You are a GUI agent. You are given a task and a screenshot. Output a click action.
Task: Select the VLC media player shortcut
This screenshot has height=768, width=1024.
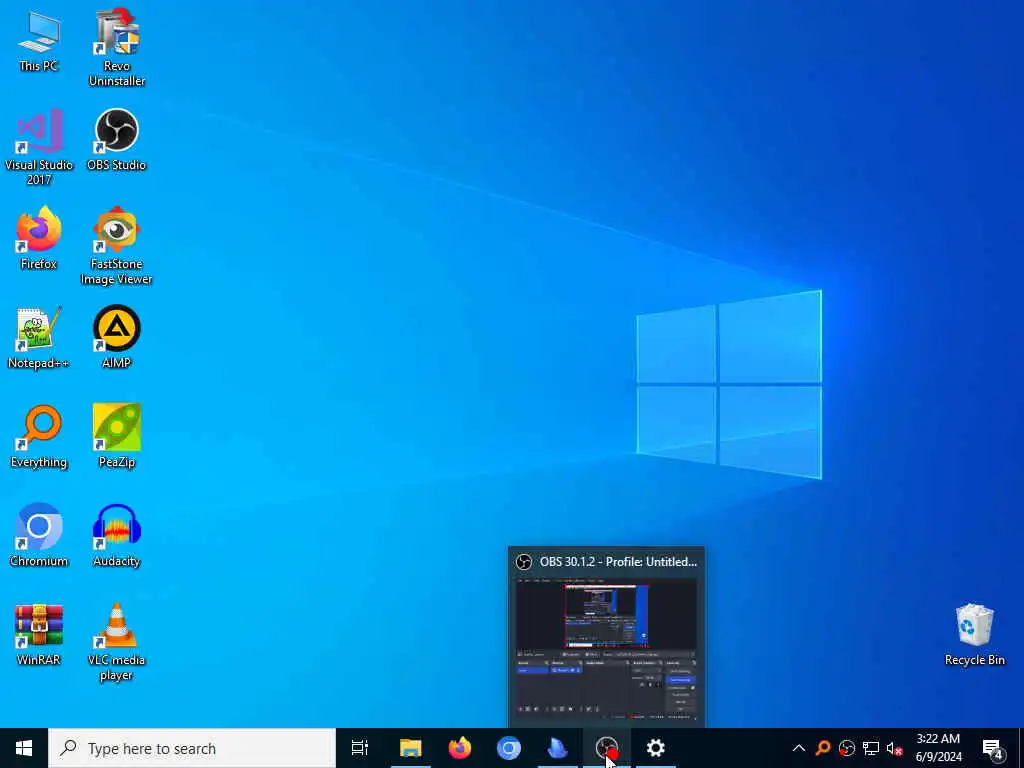[x=117, y=642]
